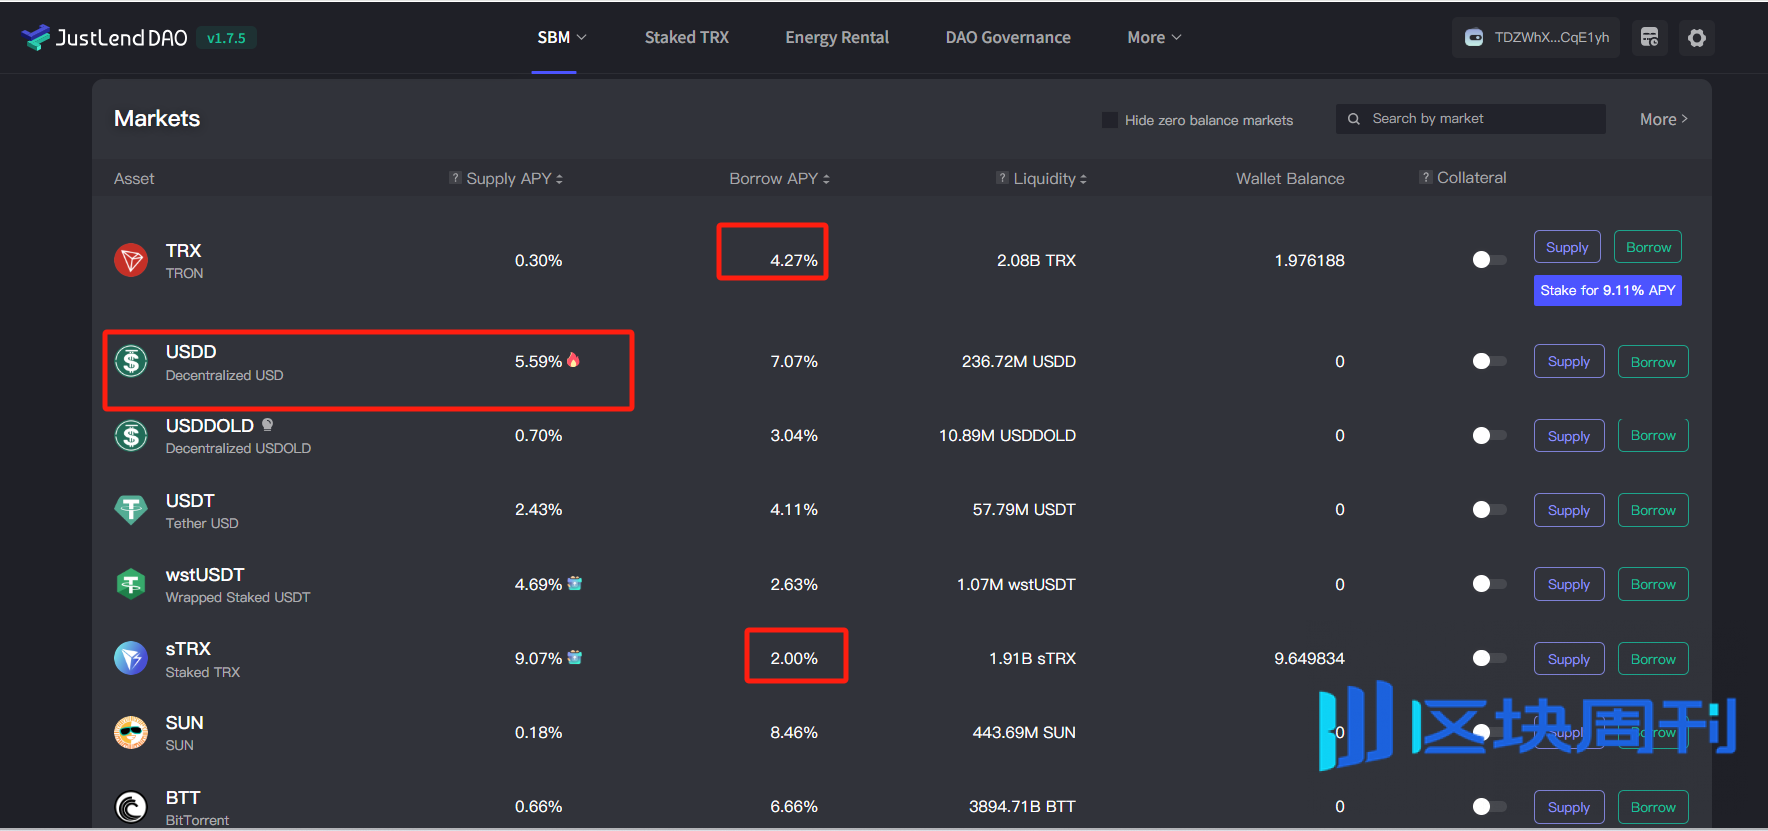Click the fire icon beside USDD 5.59%
The image size is (1768, 831).
(573, 360)
